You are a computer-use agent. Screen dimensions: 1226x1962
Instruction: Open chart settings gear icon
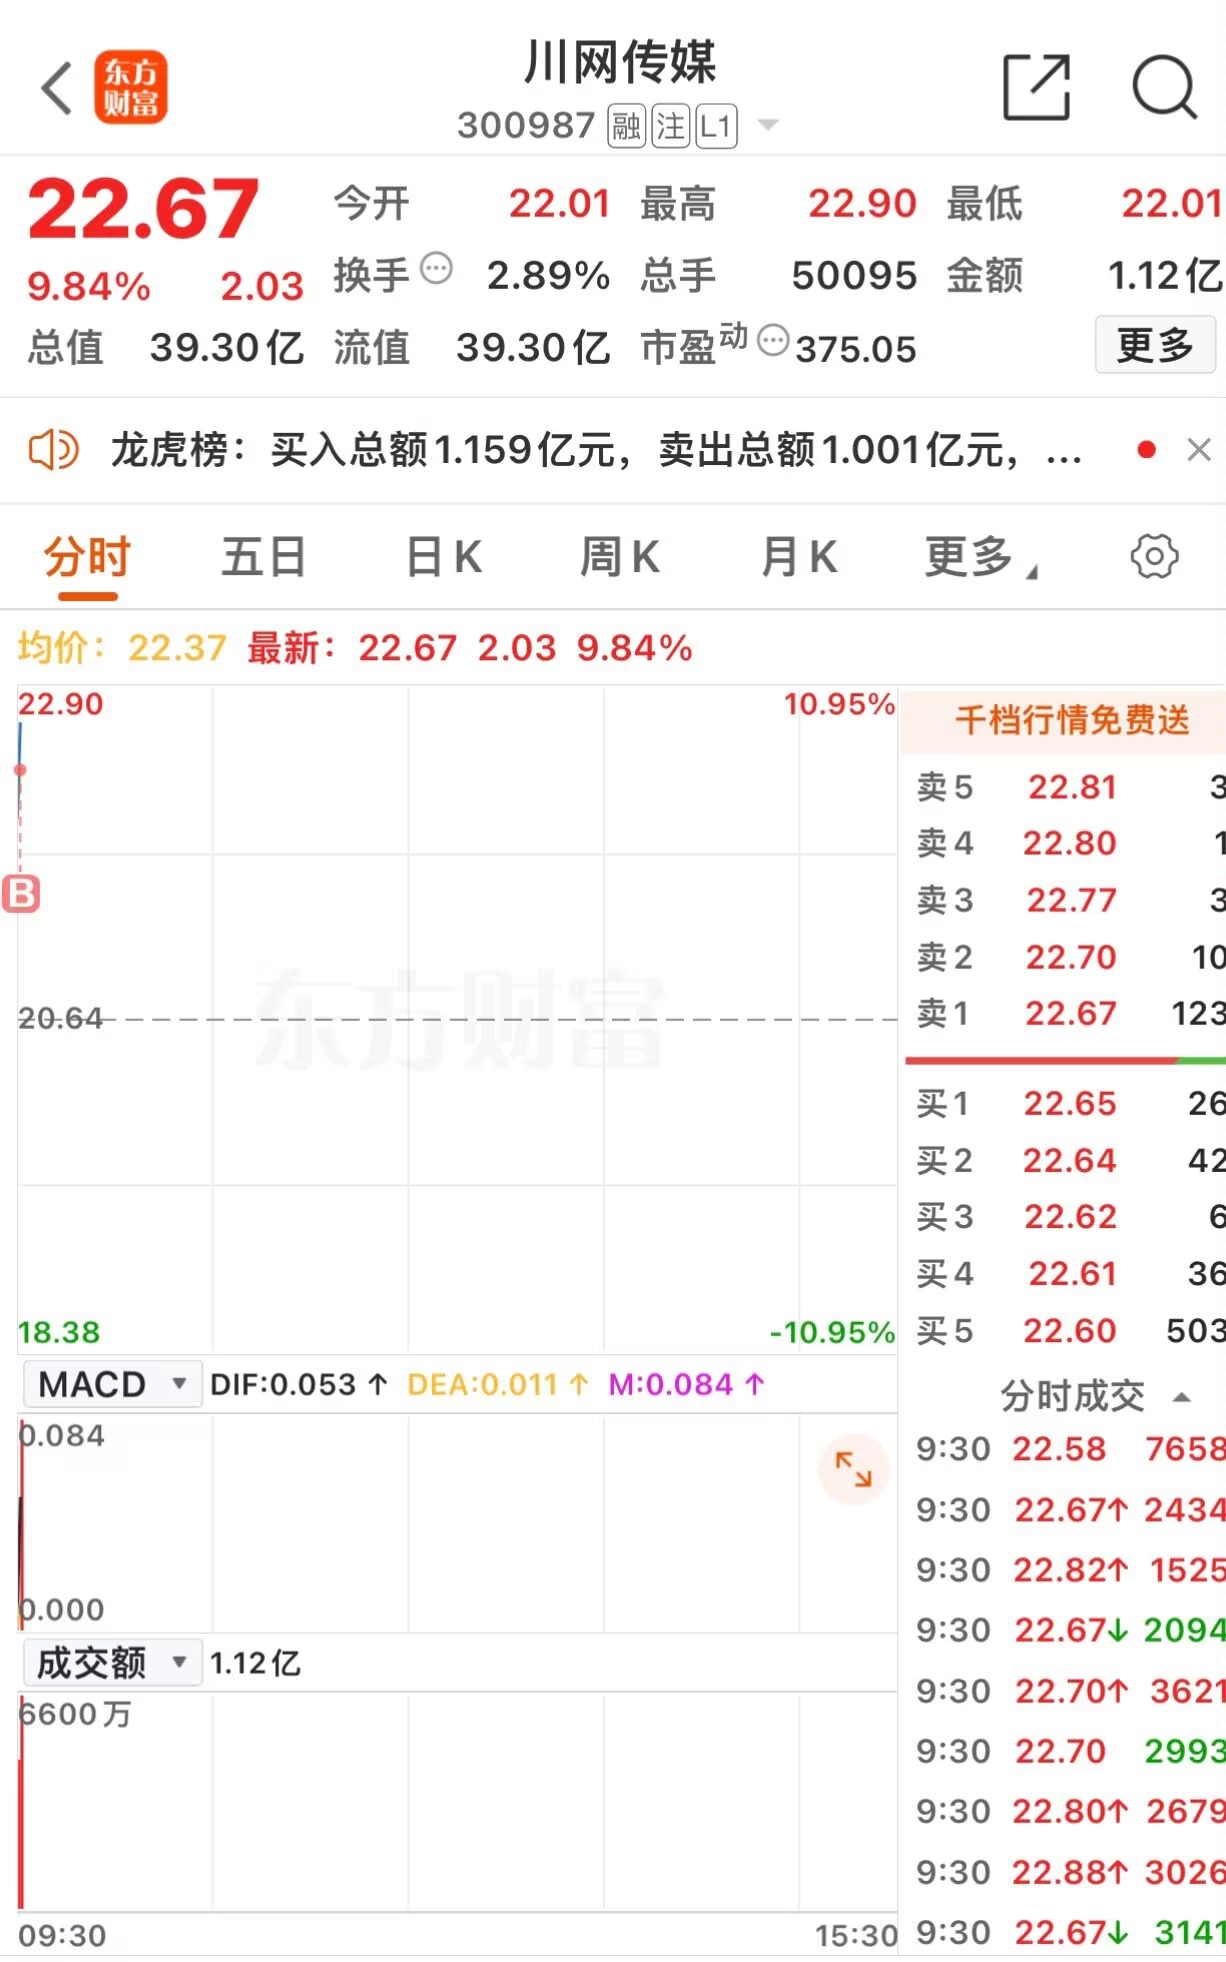(1154, 556)
